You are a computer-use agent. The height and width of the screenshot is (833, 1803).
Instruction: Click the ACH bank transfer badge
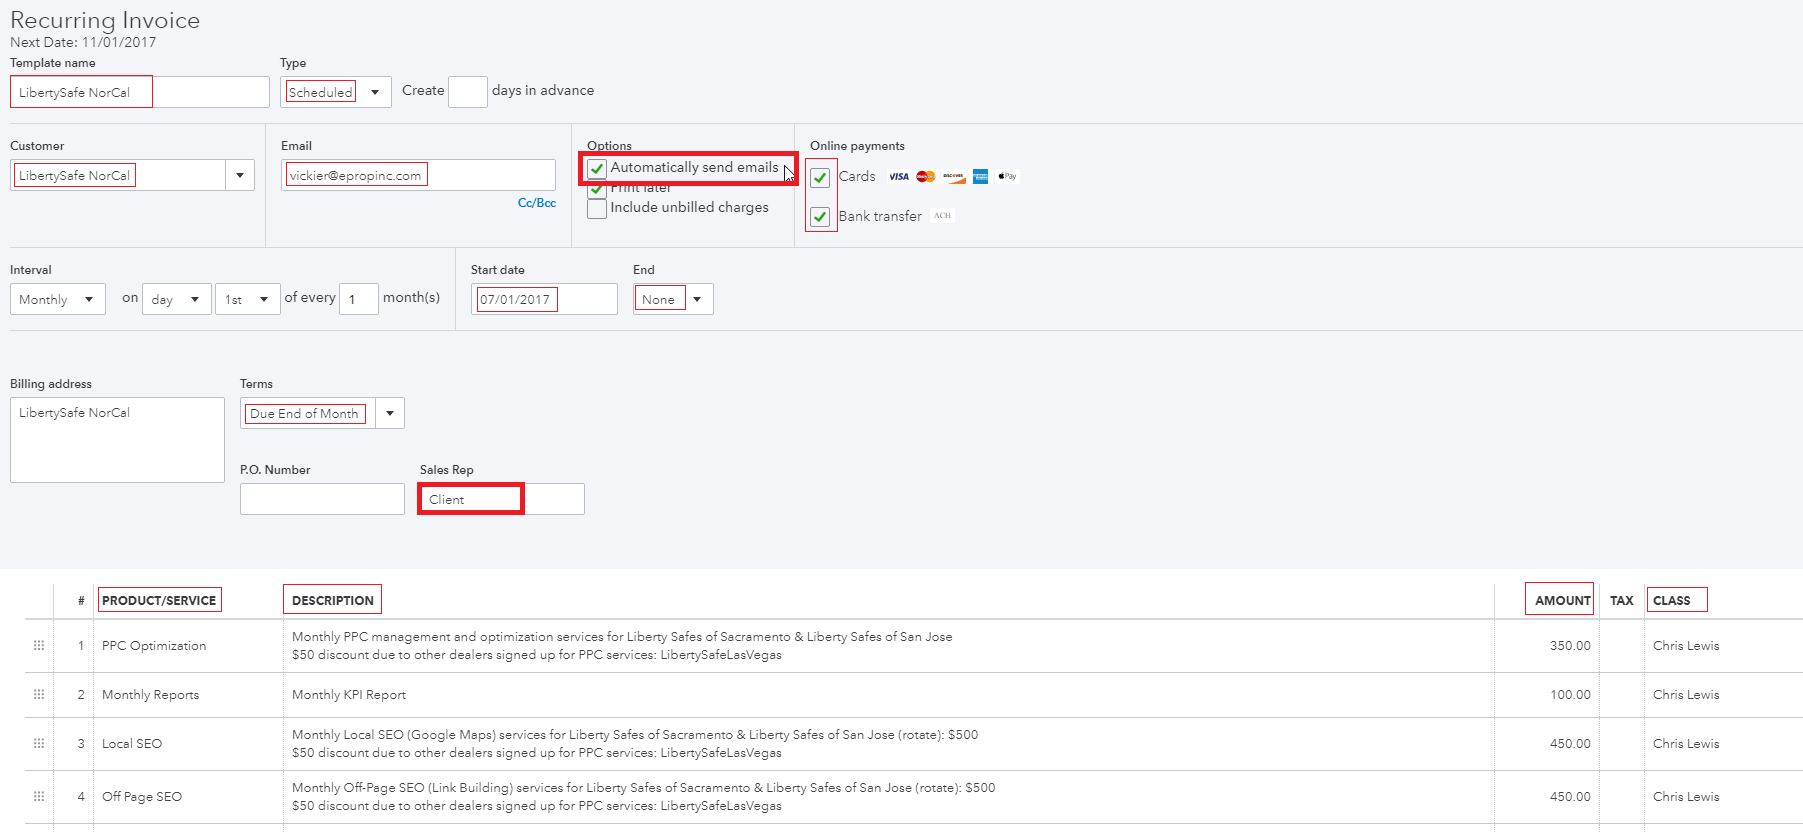pos(942,215)
